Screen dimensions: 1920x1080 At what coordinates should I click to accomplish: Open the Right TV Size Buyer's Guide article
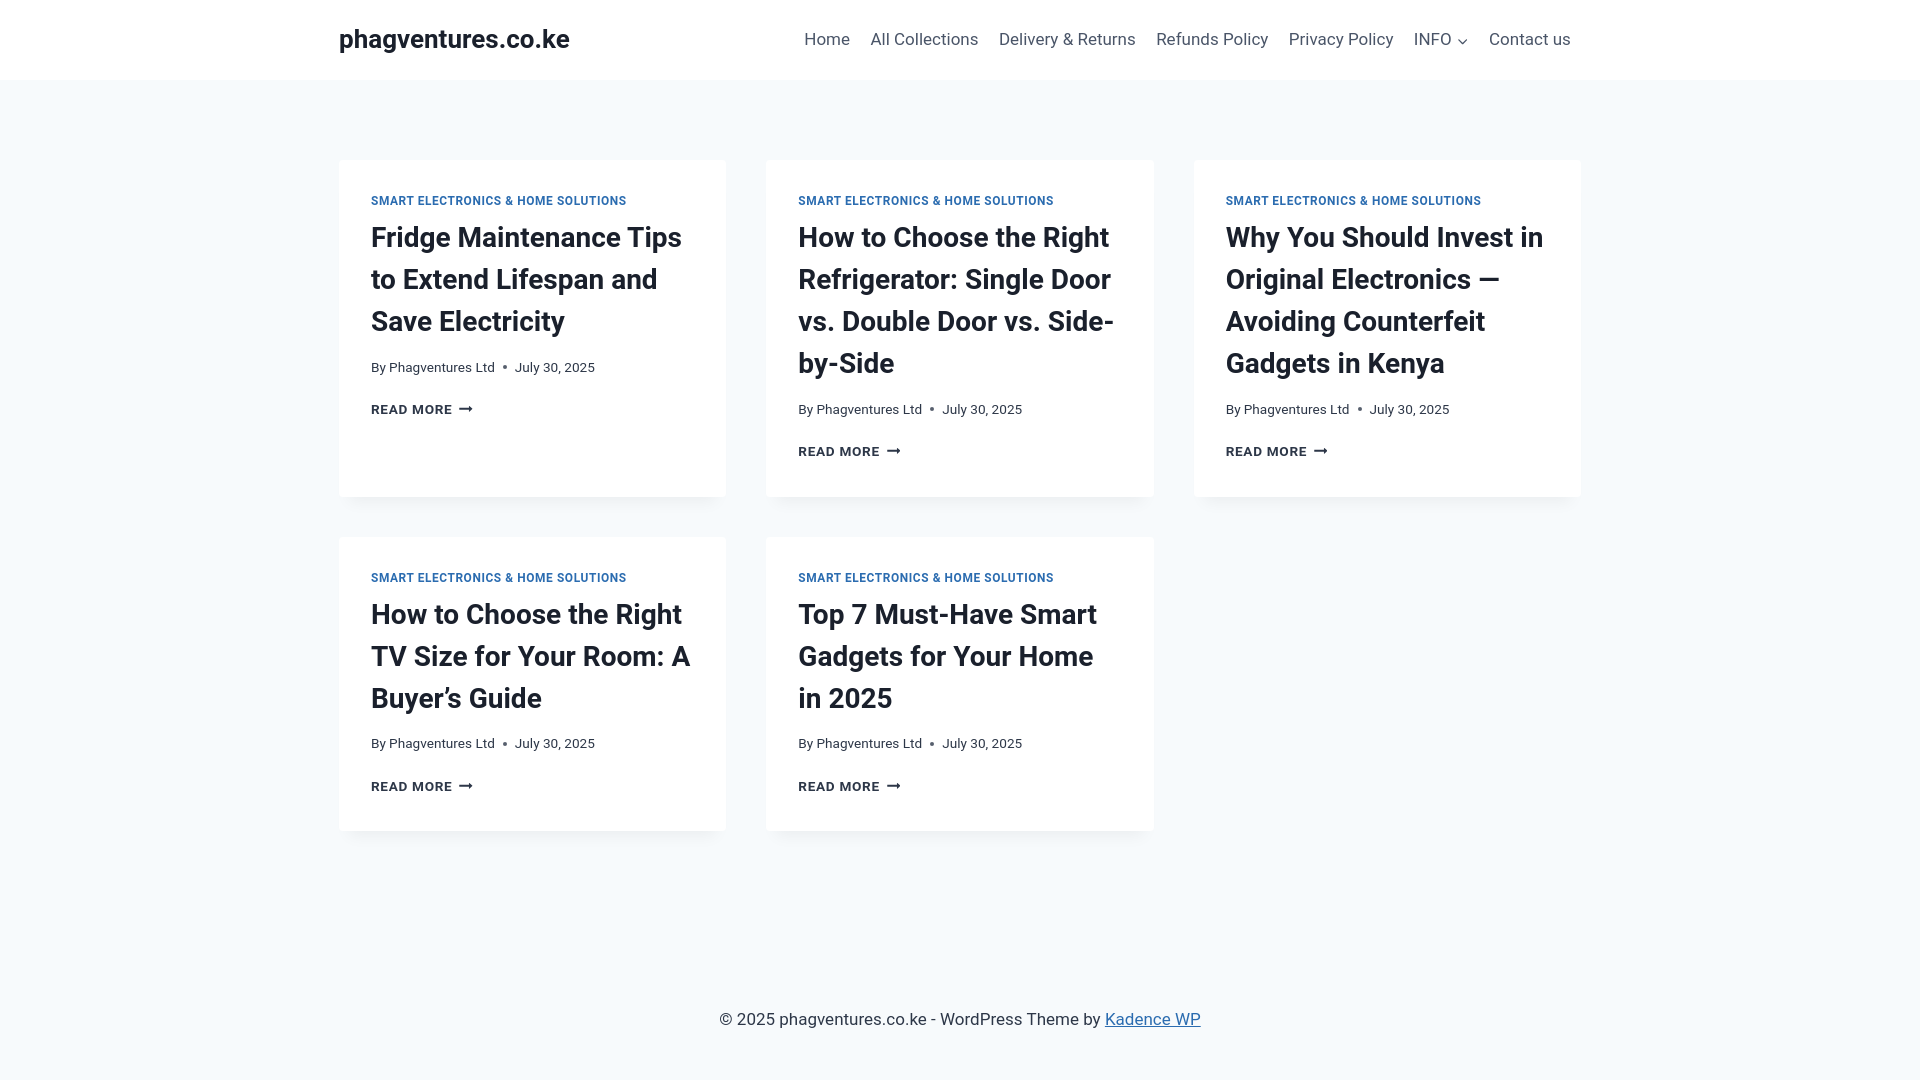pos(530,656)
